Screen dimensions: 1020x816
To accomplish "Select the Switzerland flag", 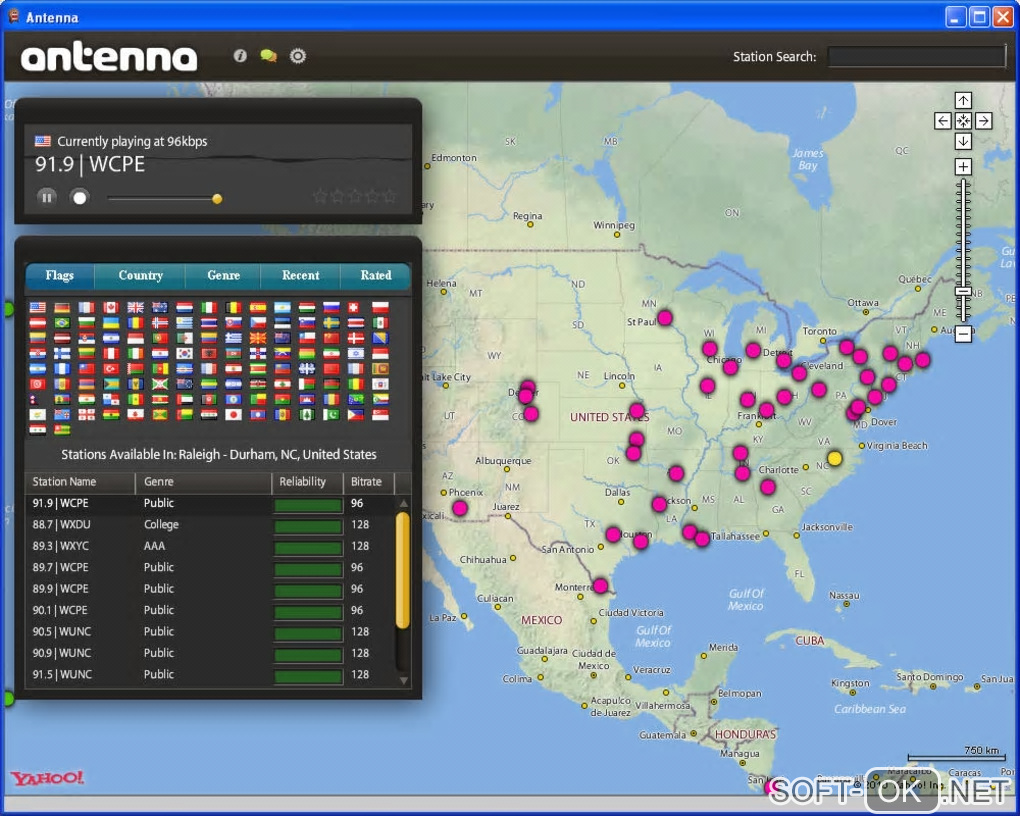I will click(354, 308).
